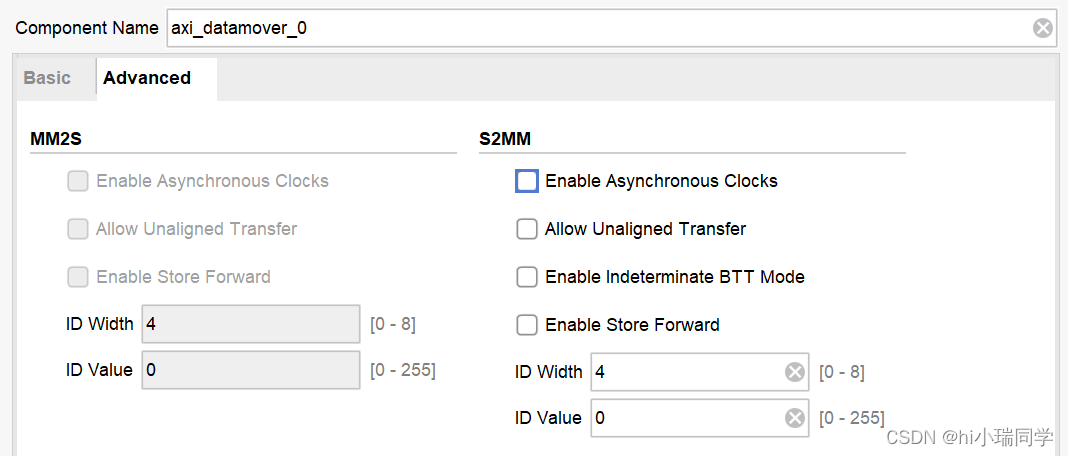
Task: Click the Enable Indeterminate BTT Mode label
Action: [675, 277]
